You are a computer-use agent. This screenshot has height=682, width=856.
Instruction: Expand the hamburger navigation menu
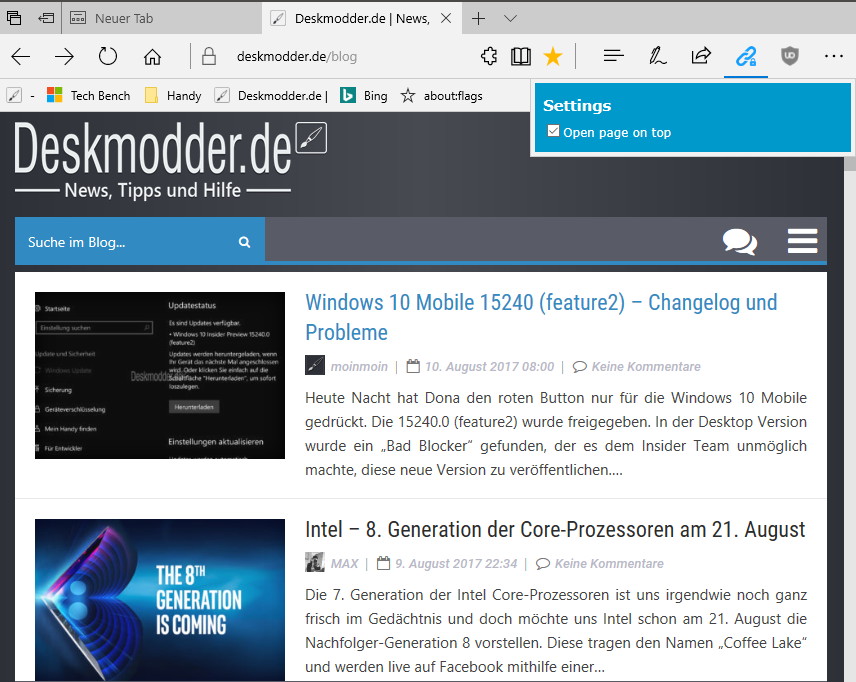pos(802,241)
